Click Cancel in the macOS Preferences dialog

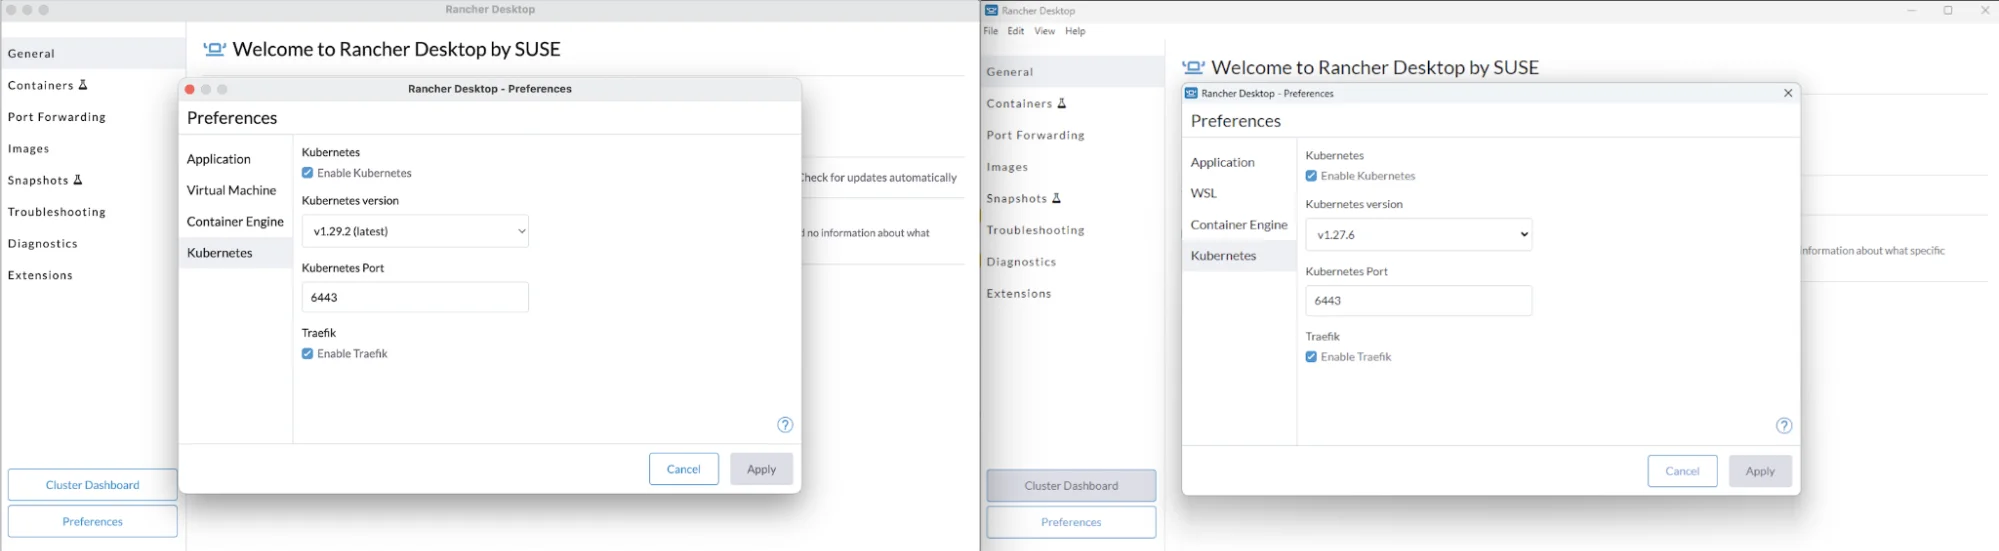(x=684, y=469)
